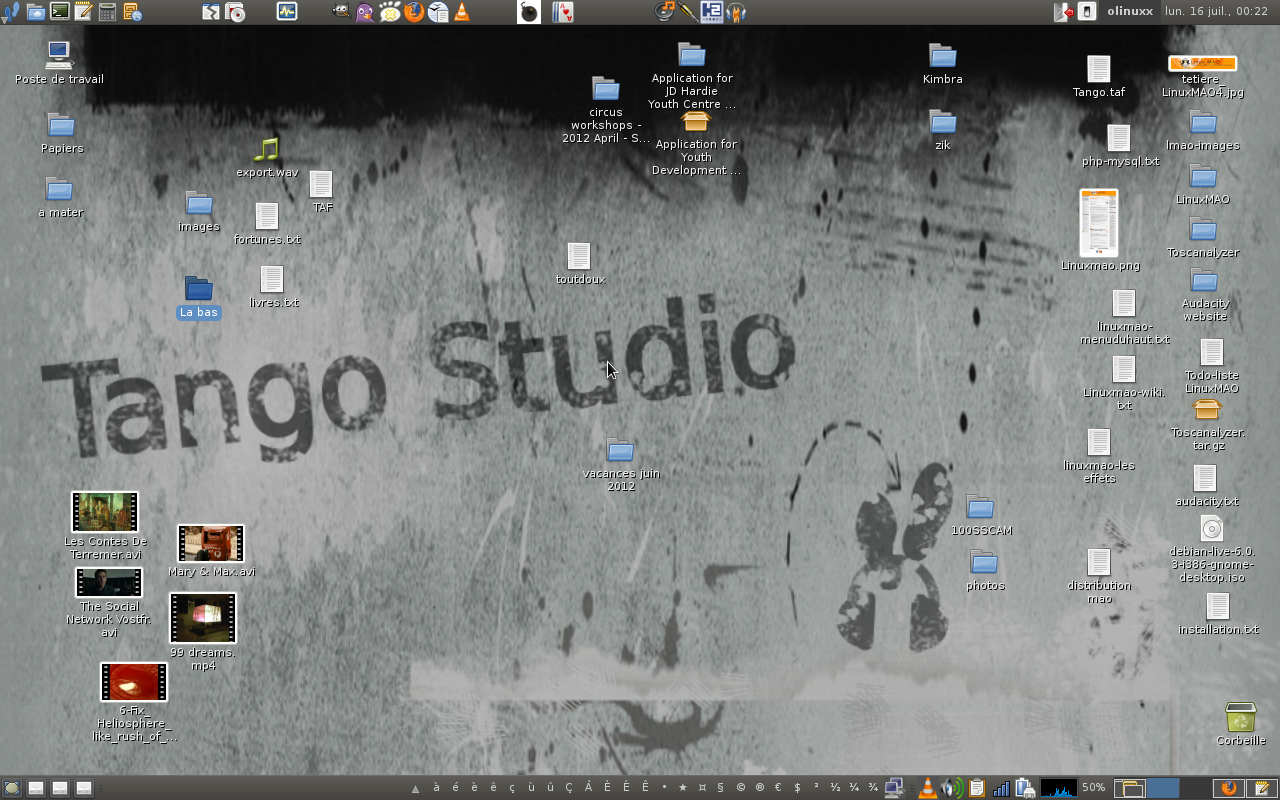Open Pidgin messenger launcher

tap(365, 12)
